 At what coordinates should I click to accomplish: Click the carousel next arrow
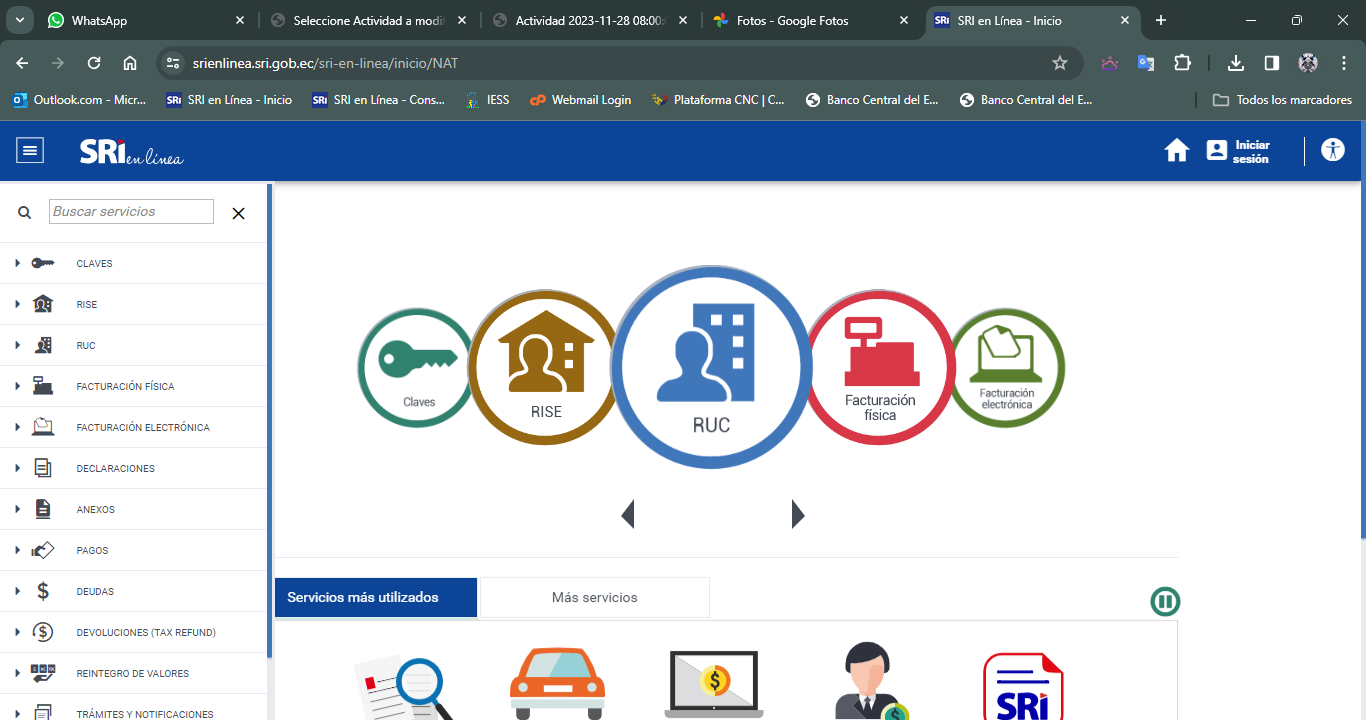coord(797,514)
